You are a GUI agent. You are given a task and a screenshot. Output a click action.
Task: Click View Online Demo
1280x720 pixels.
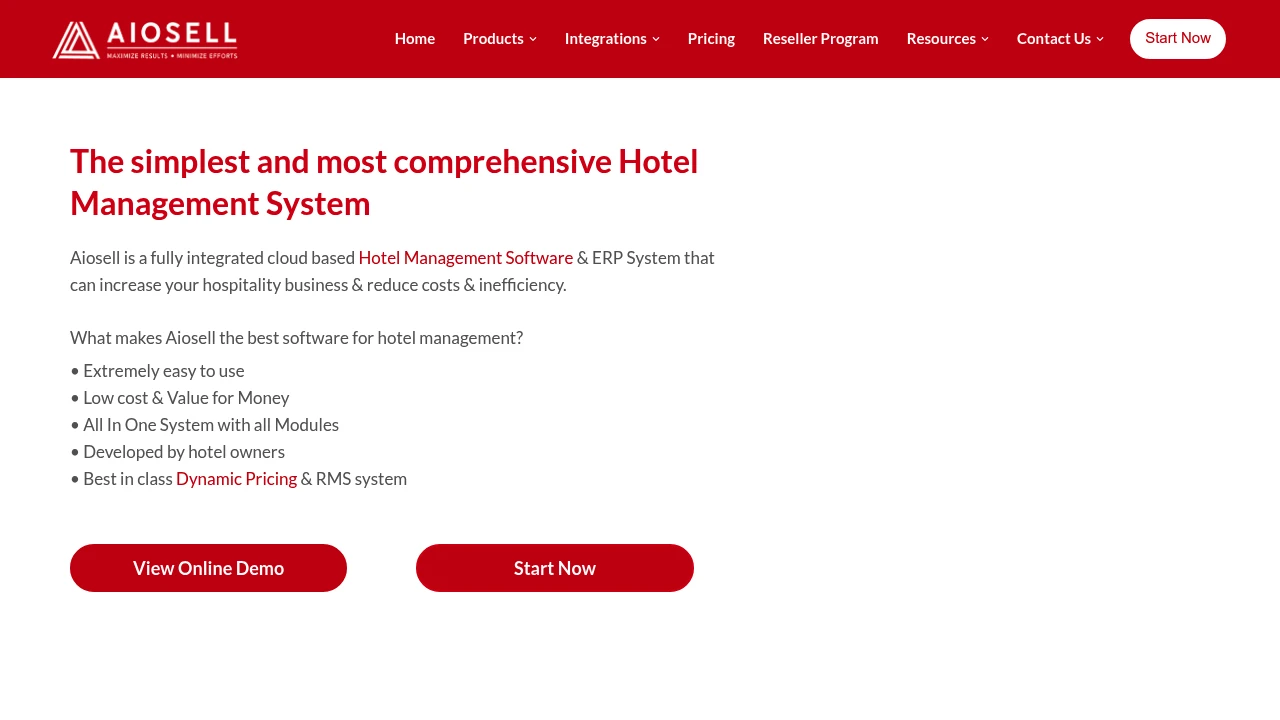click(208, 566)
